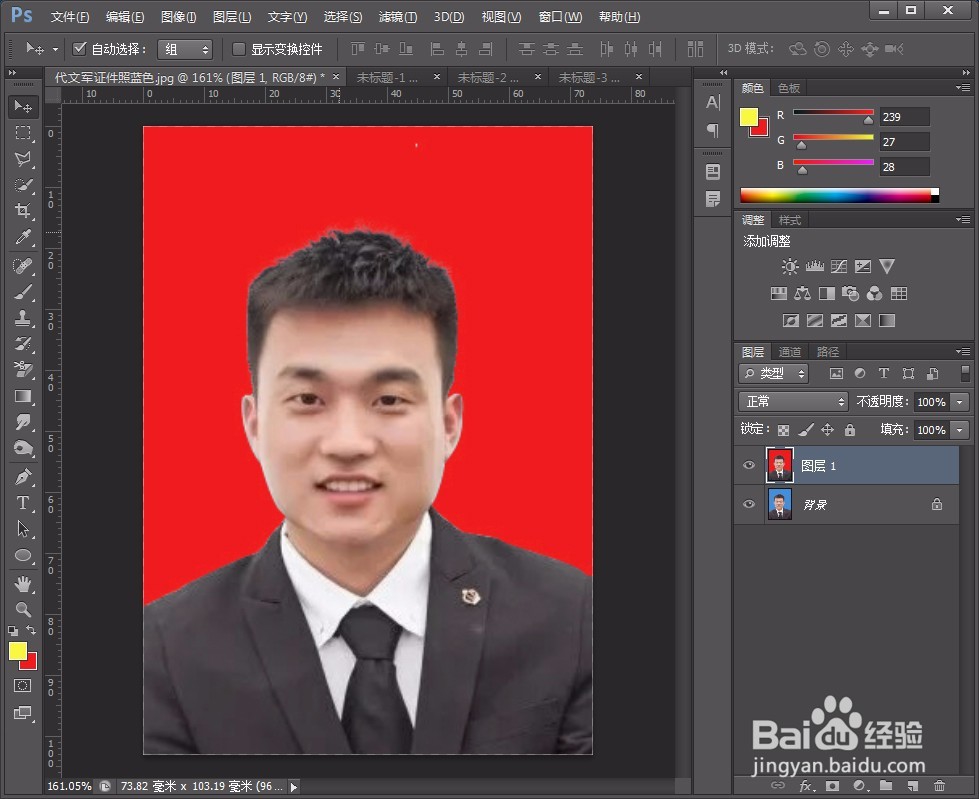The height and width of the screenshot is (799, 979).
Task: Open the 不透明度 opacity dropdown arrow
Action: pos(959,401)
